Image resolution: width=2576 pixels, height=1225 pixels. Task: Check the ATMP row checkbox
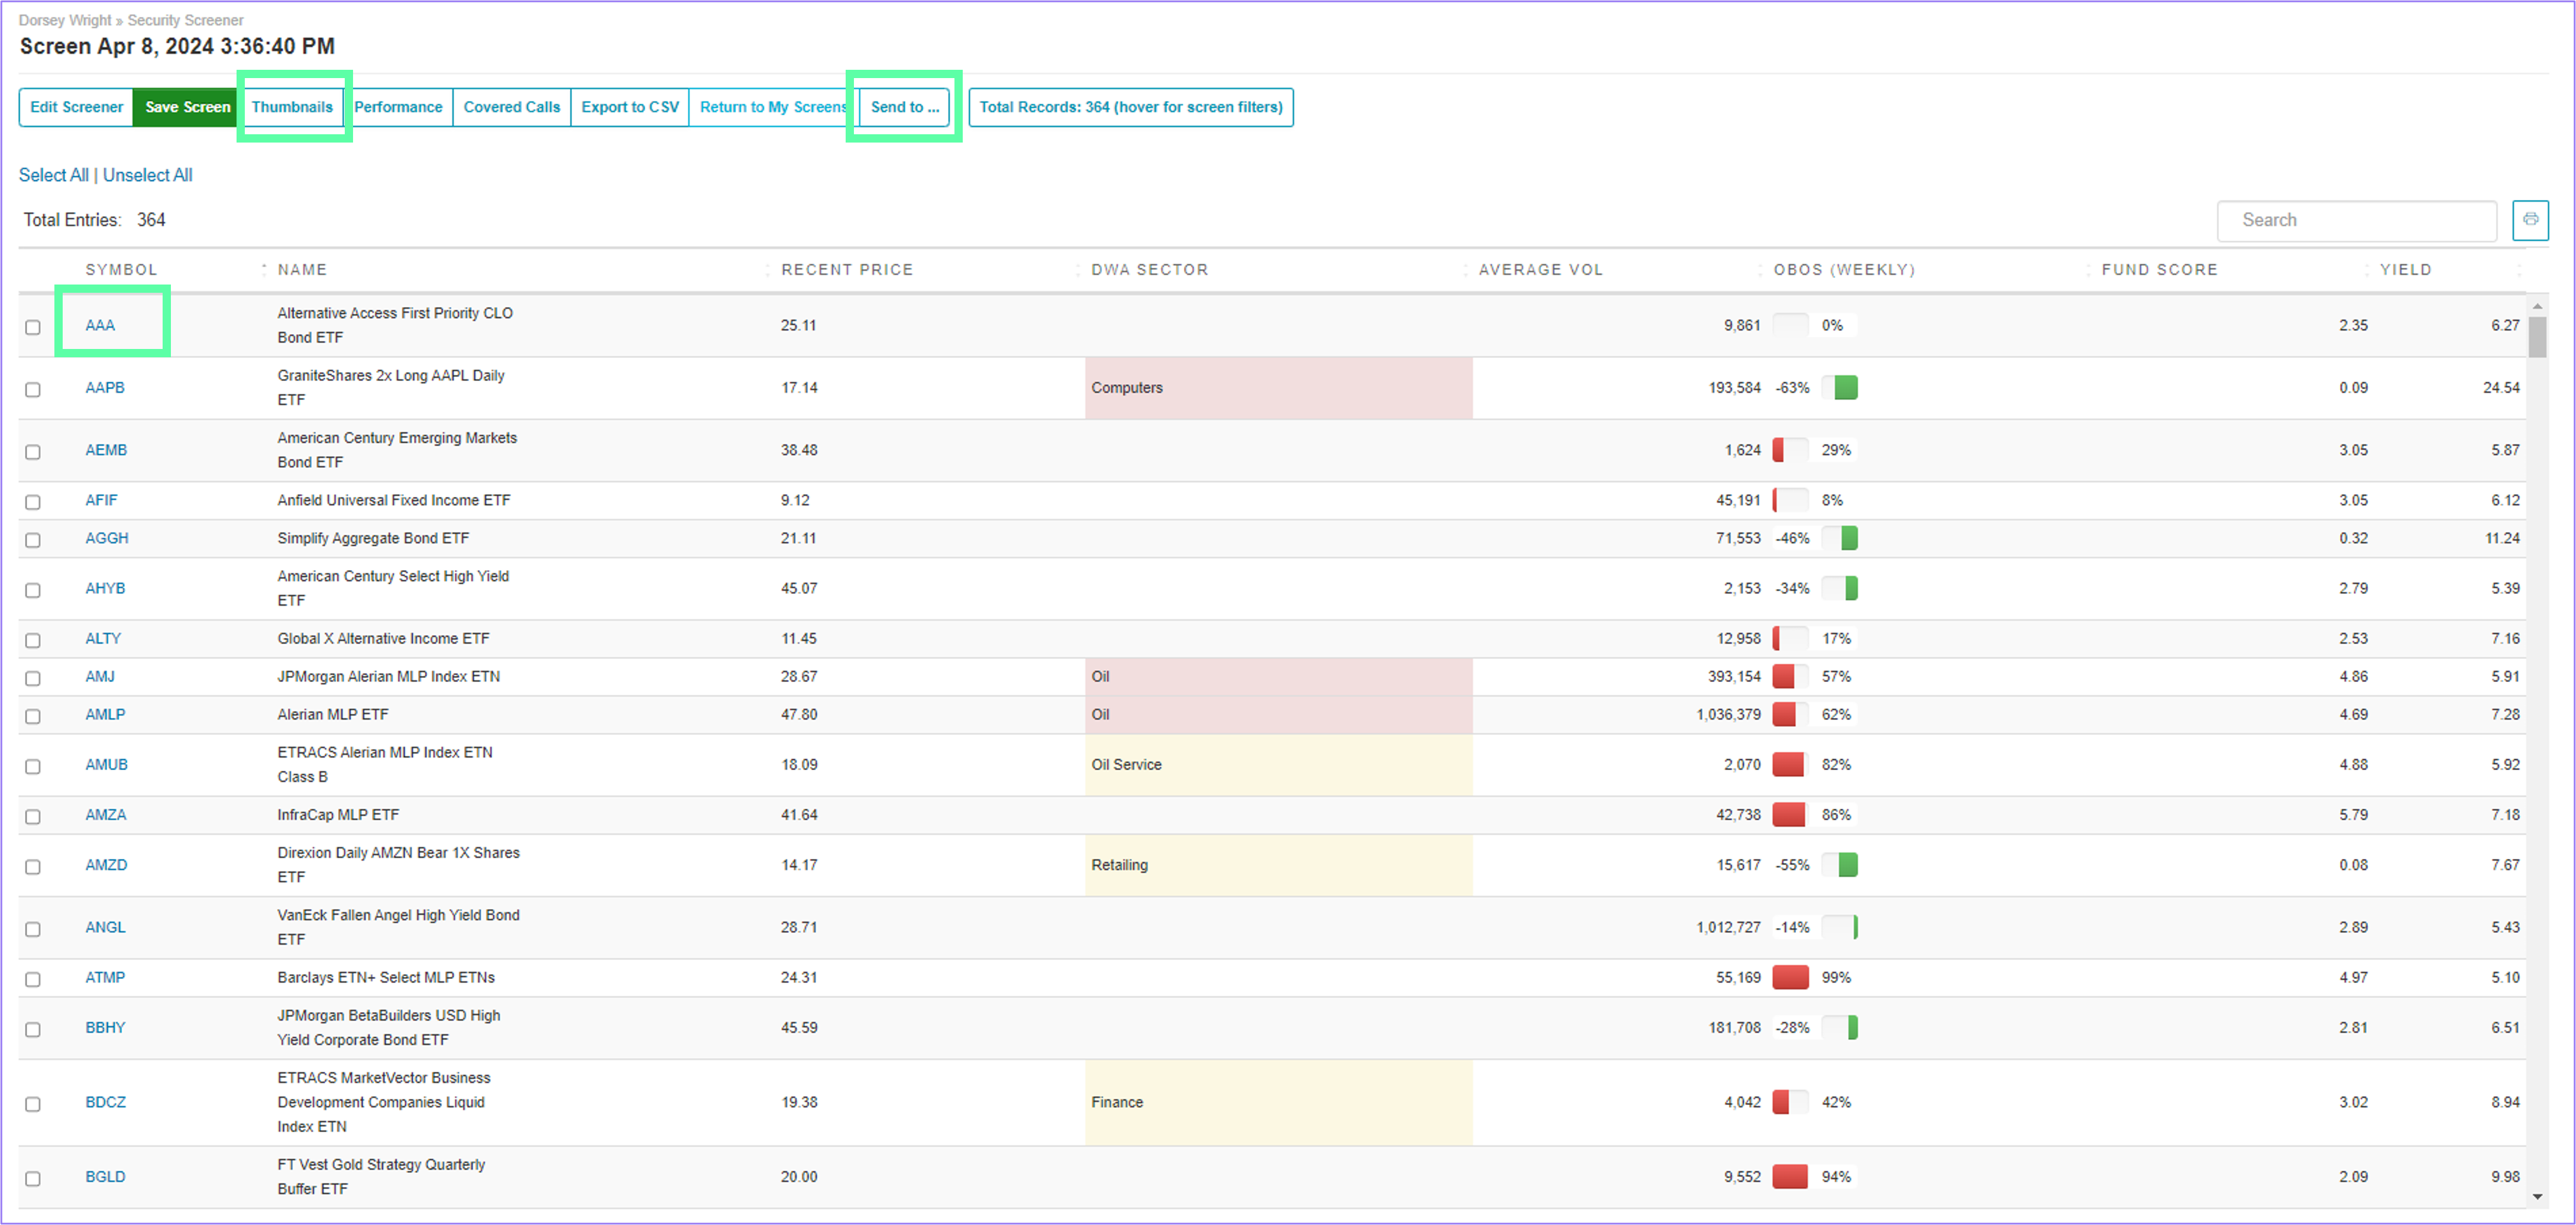[x=33, y=979]
